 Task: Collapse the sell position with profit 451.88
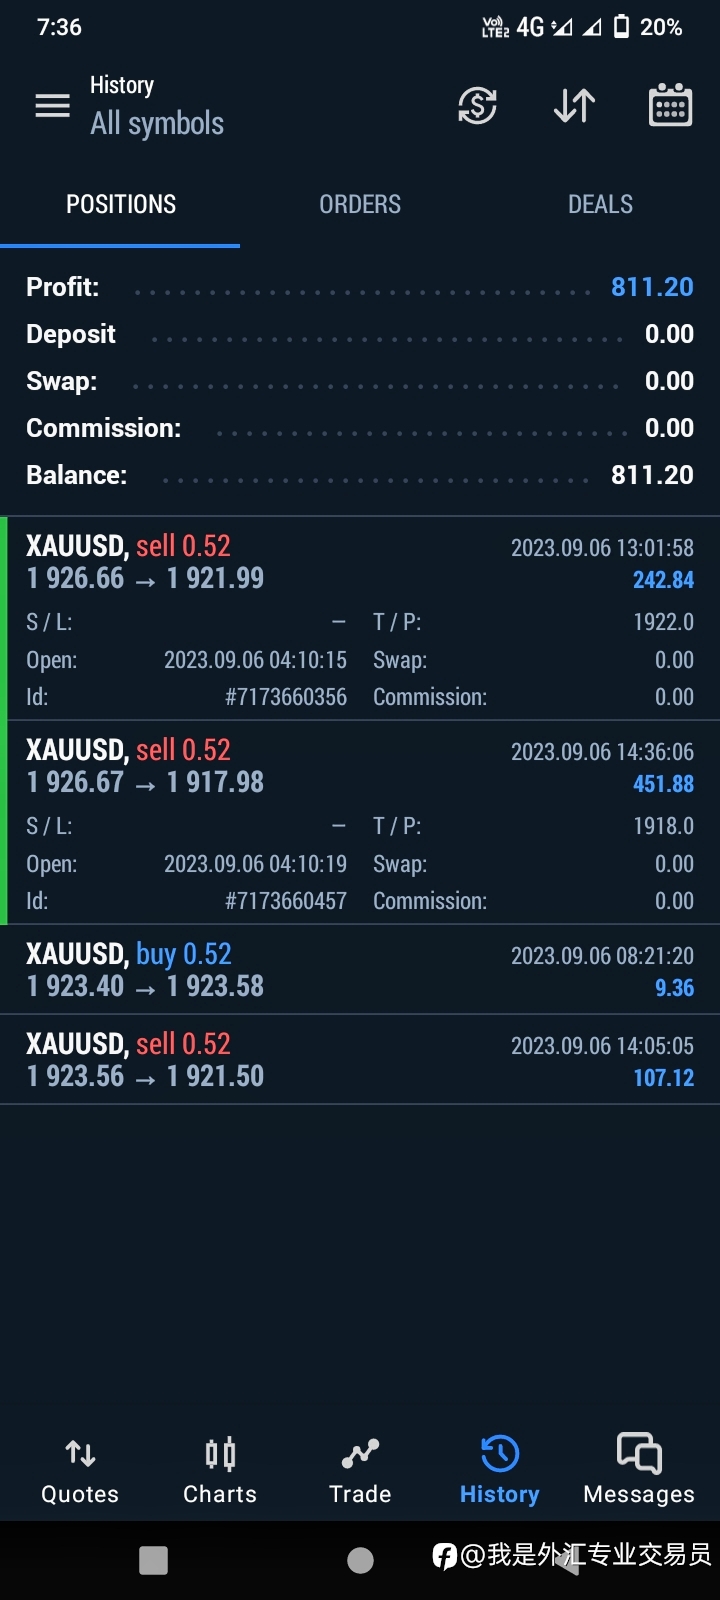360,822
